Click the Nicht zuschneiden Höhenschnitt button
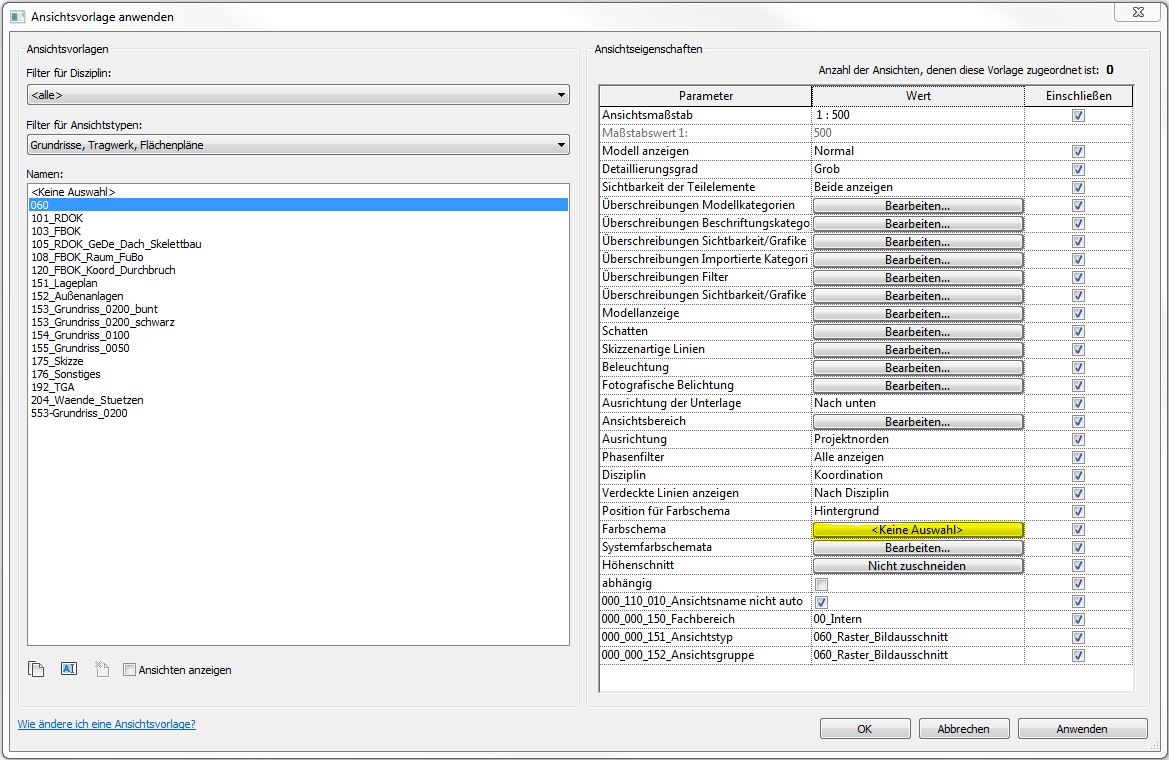 click(917, 566)
